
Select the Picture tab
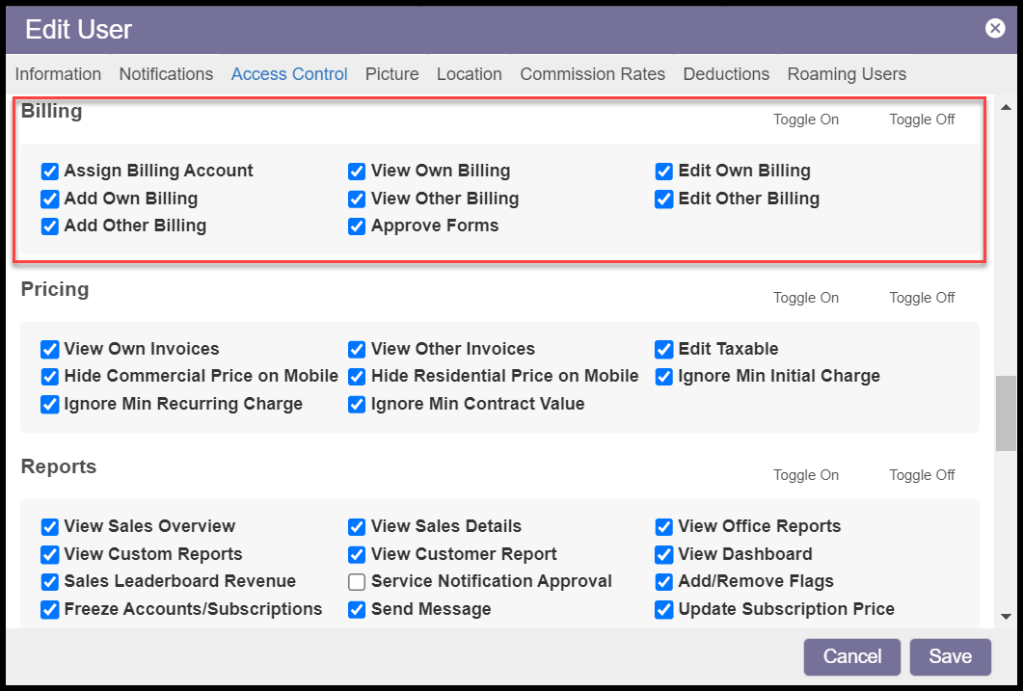click(x=392, y=74)
